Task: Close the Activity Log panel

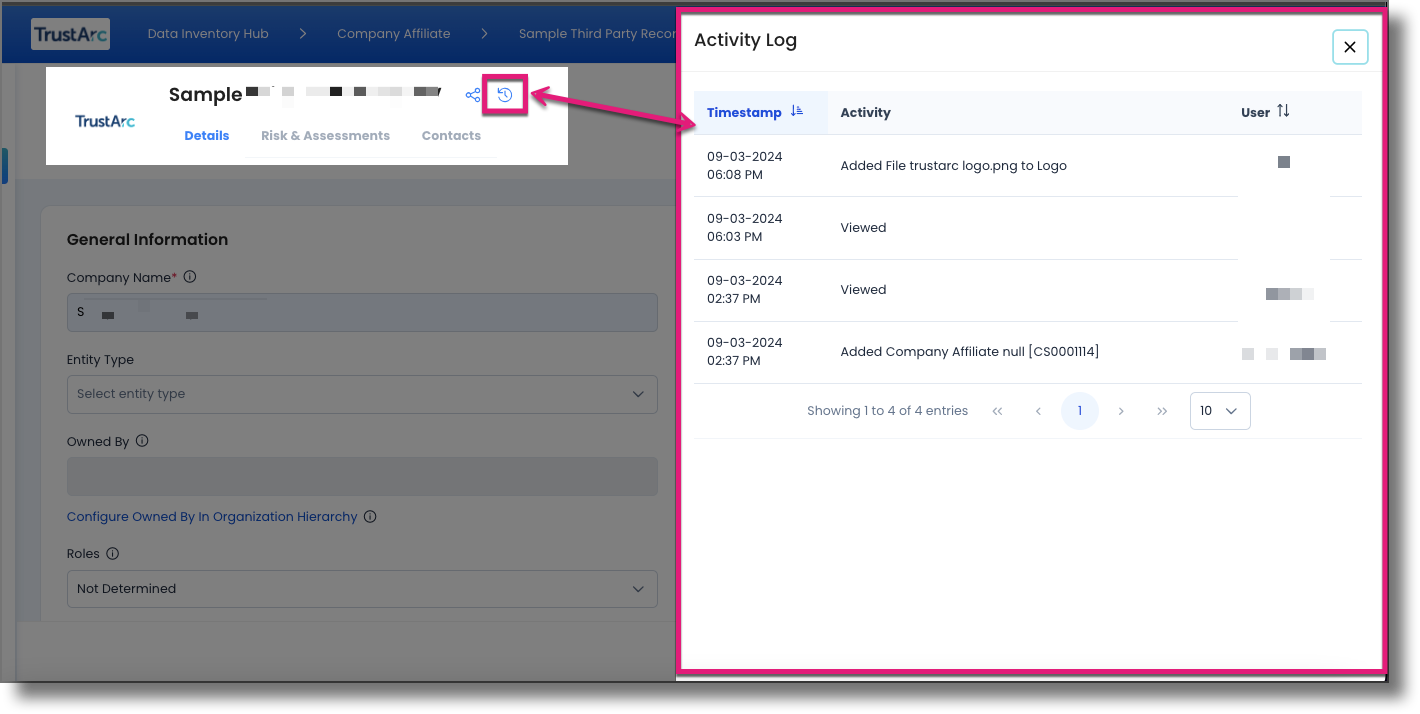Action: (1350, 47)
